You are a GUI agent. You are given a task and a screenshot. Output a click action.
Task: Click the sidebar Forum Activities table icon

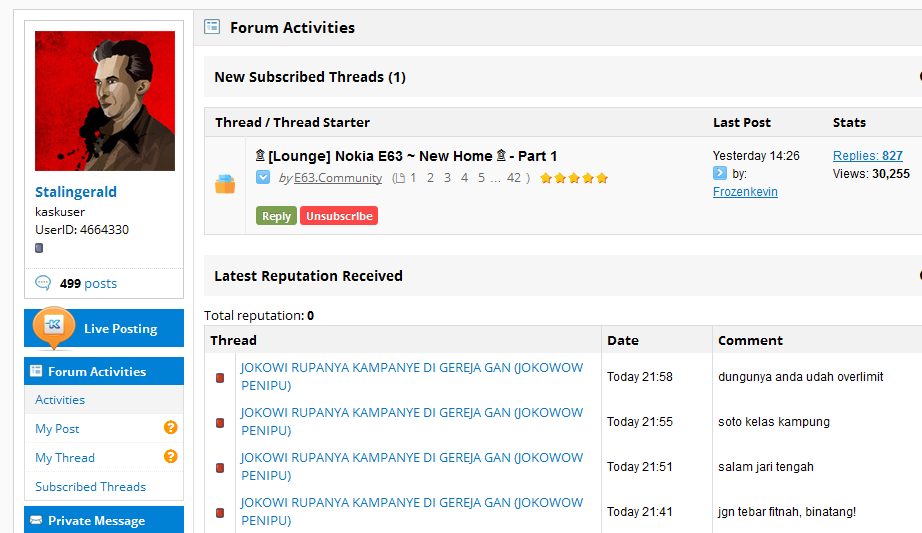tap(36, 371)
